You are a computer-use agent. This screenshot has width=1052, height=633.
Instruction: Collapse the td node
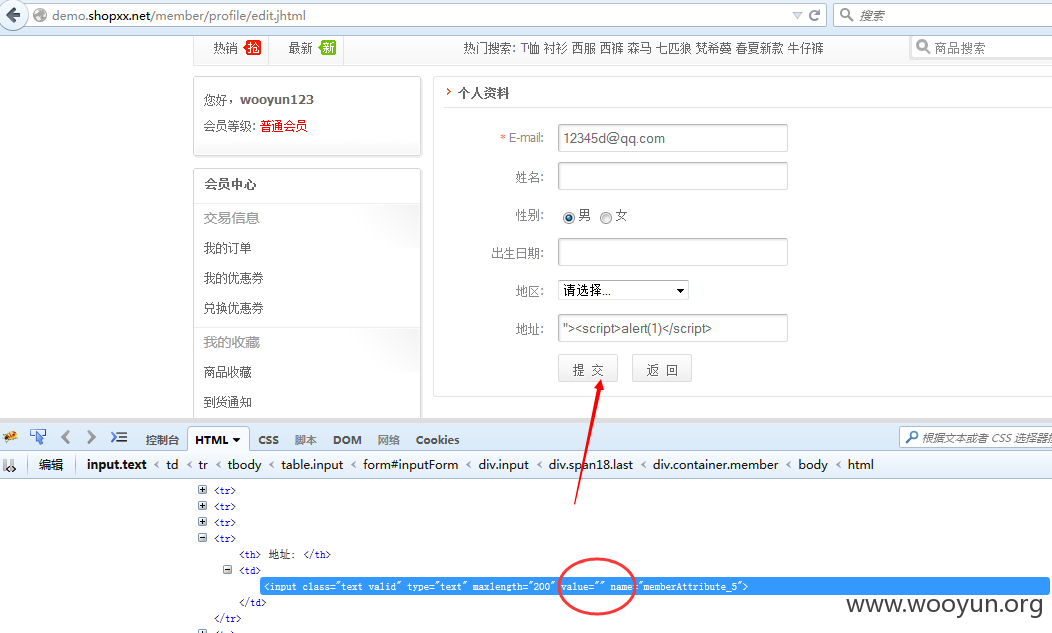point(227,570)
